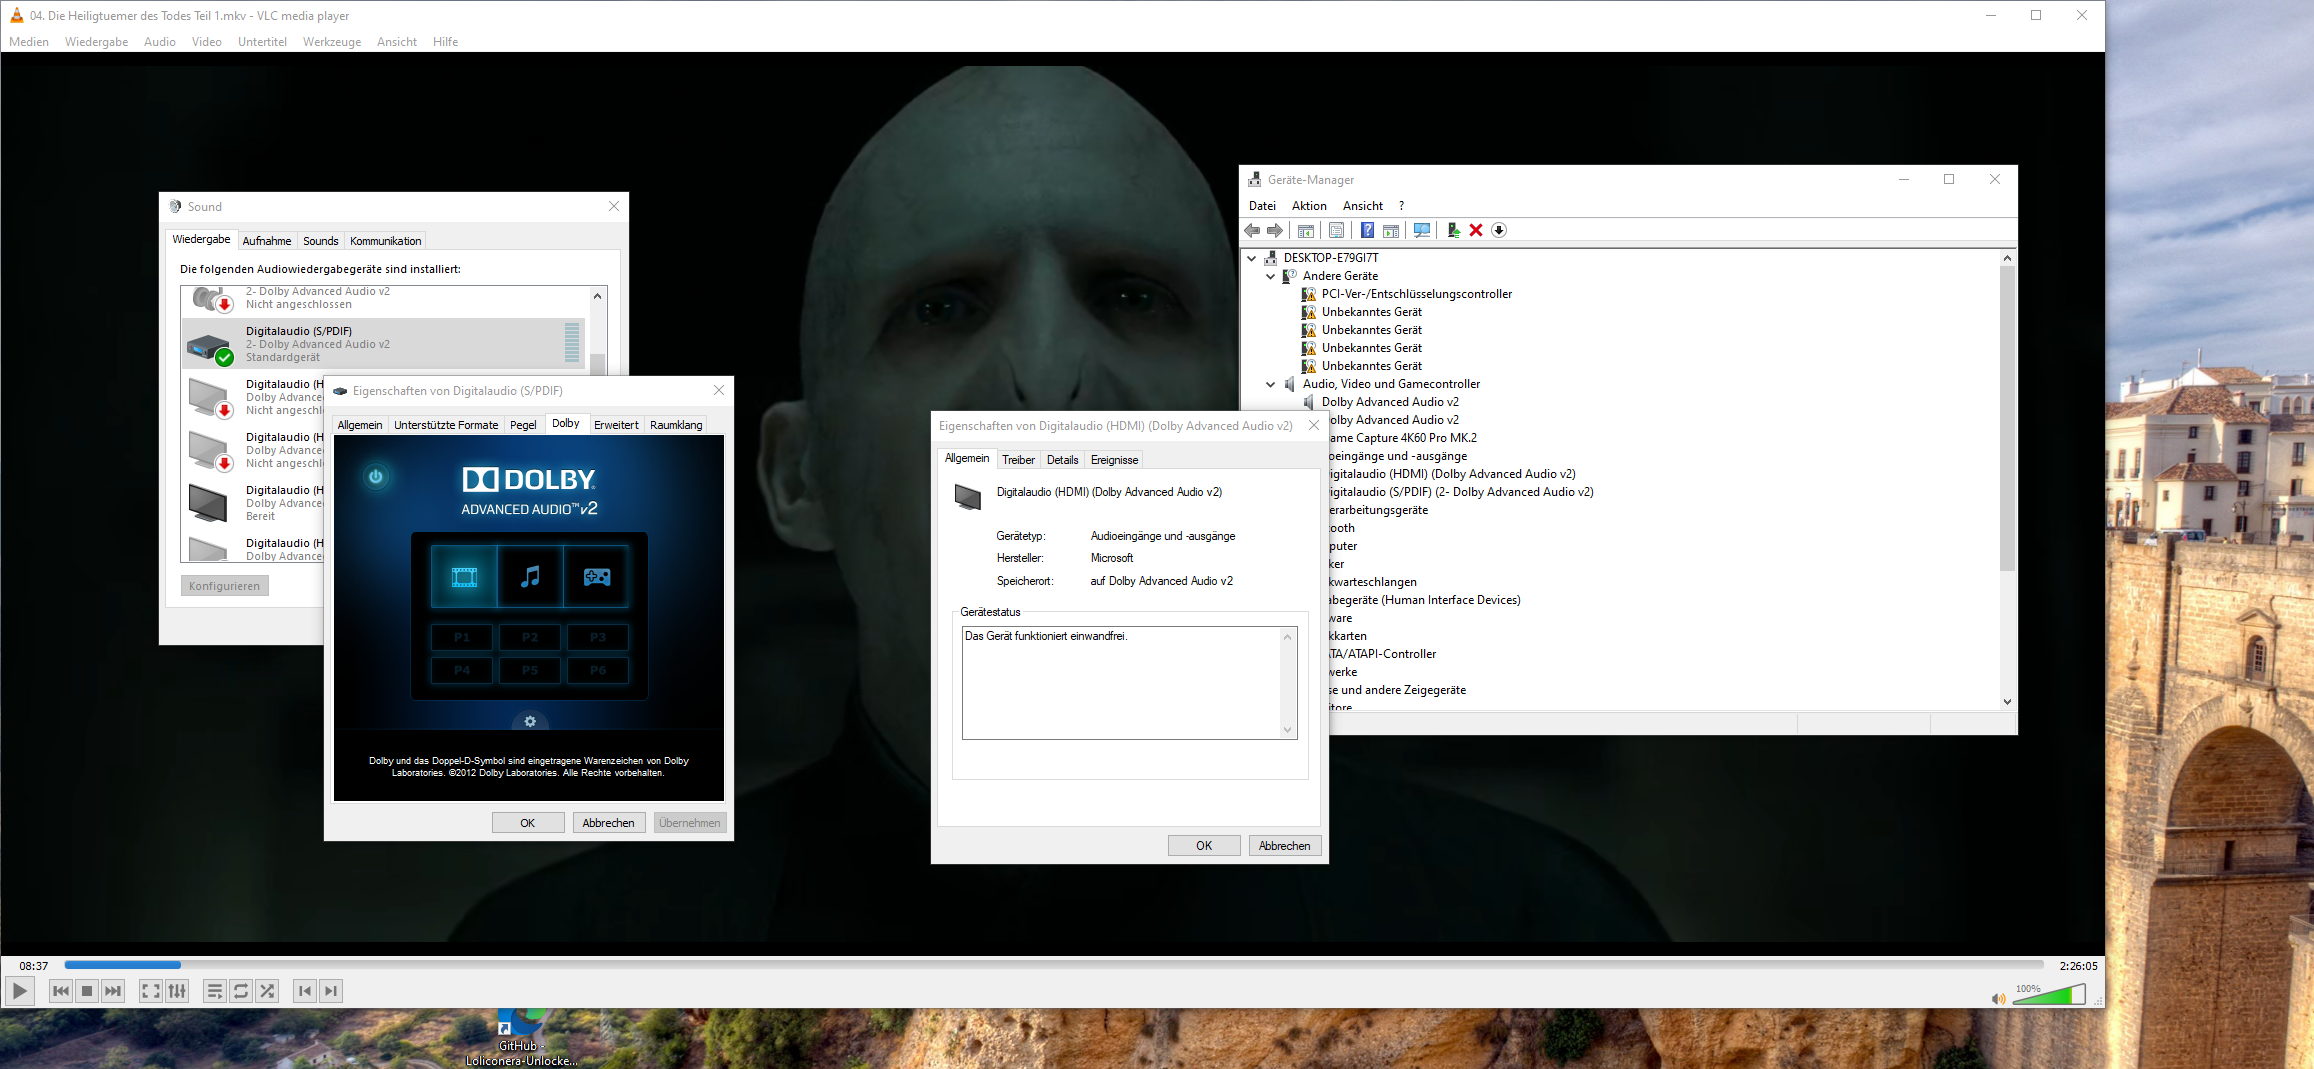The image size is (2314, 1069).
Task: Jump to the previous media in VLC
Action: (61, 991)
